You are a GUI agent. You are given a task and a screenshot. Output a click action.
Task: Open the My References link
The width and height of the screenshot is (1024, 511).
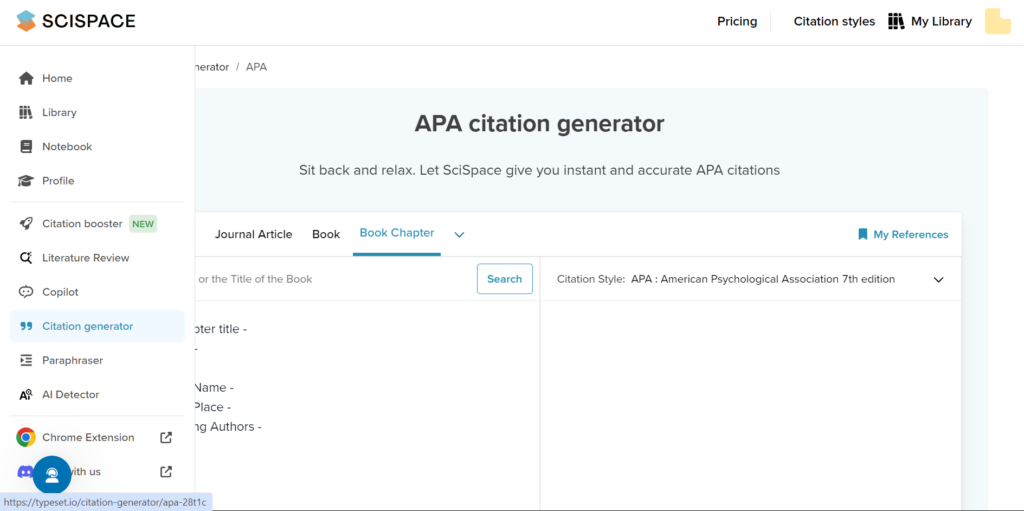[x=903, y=234]
